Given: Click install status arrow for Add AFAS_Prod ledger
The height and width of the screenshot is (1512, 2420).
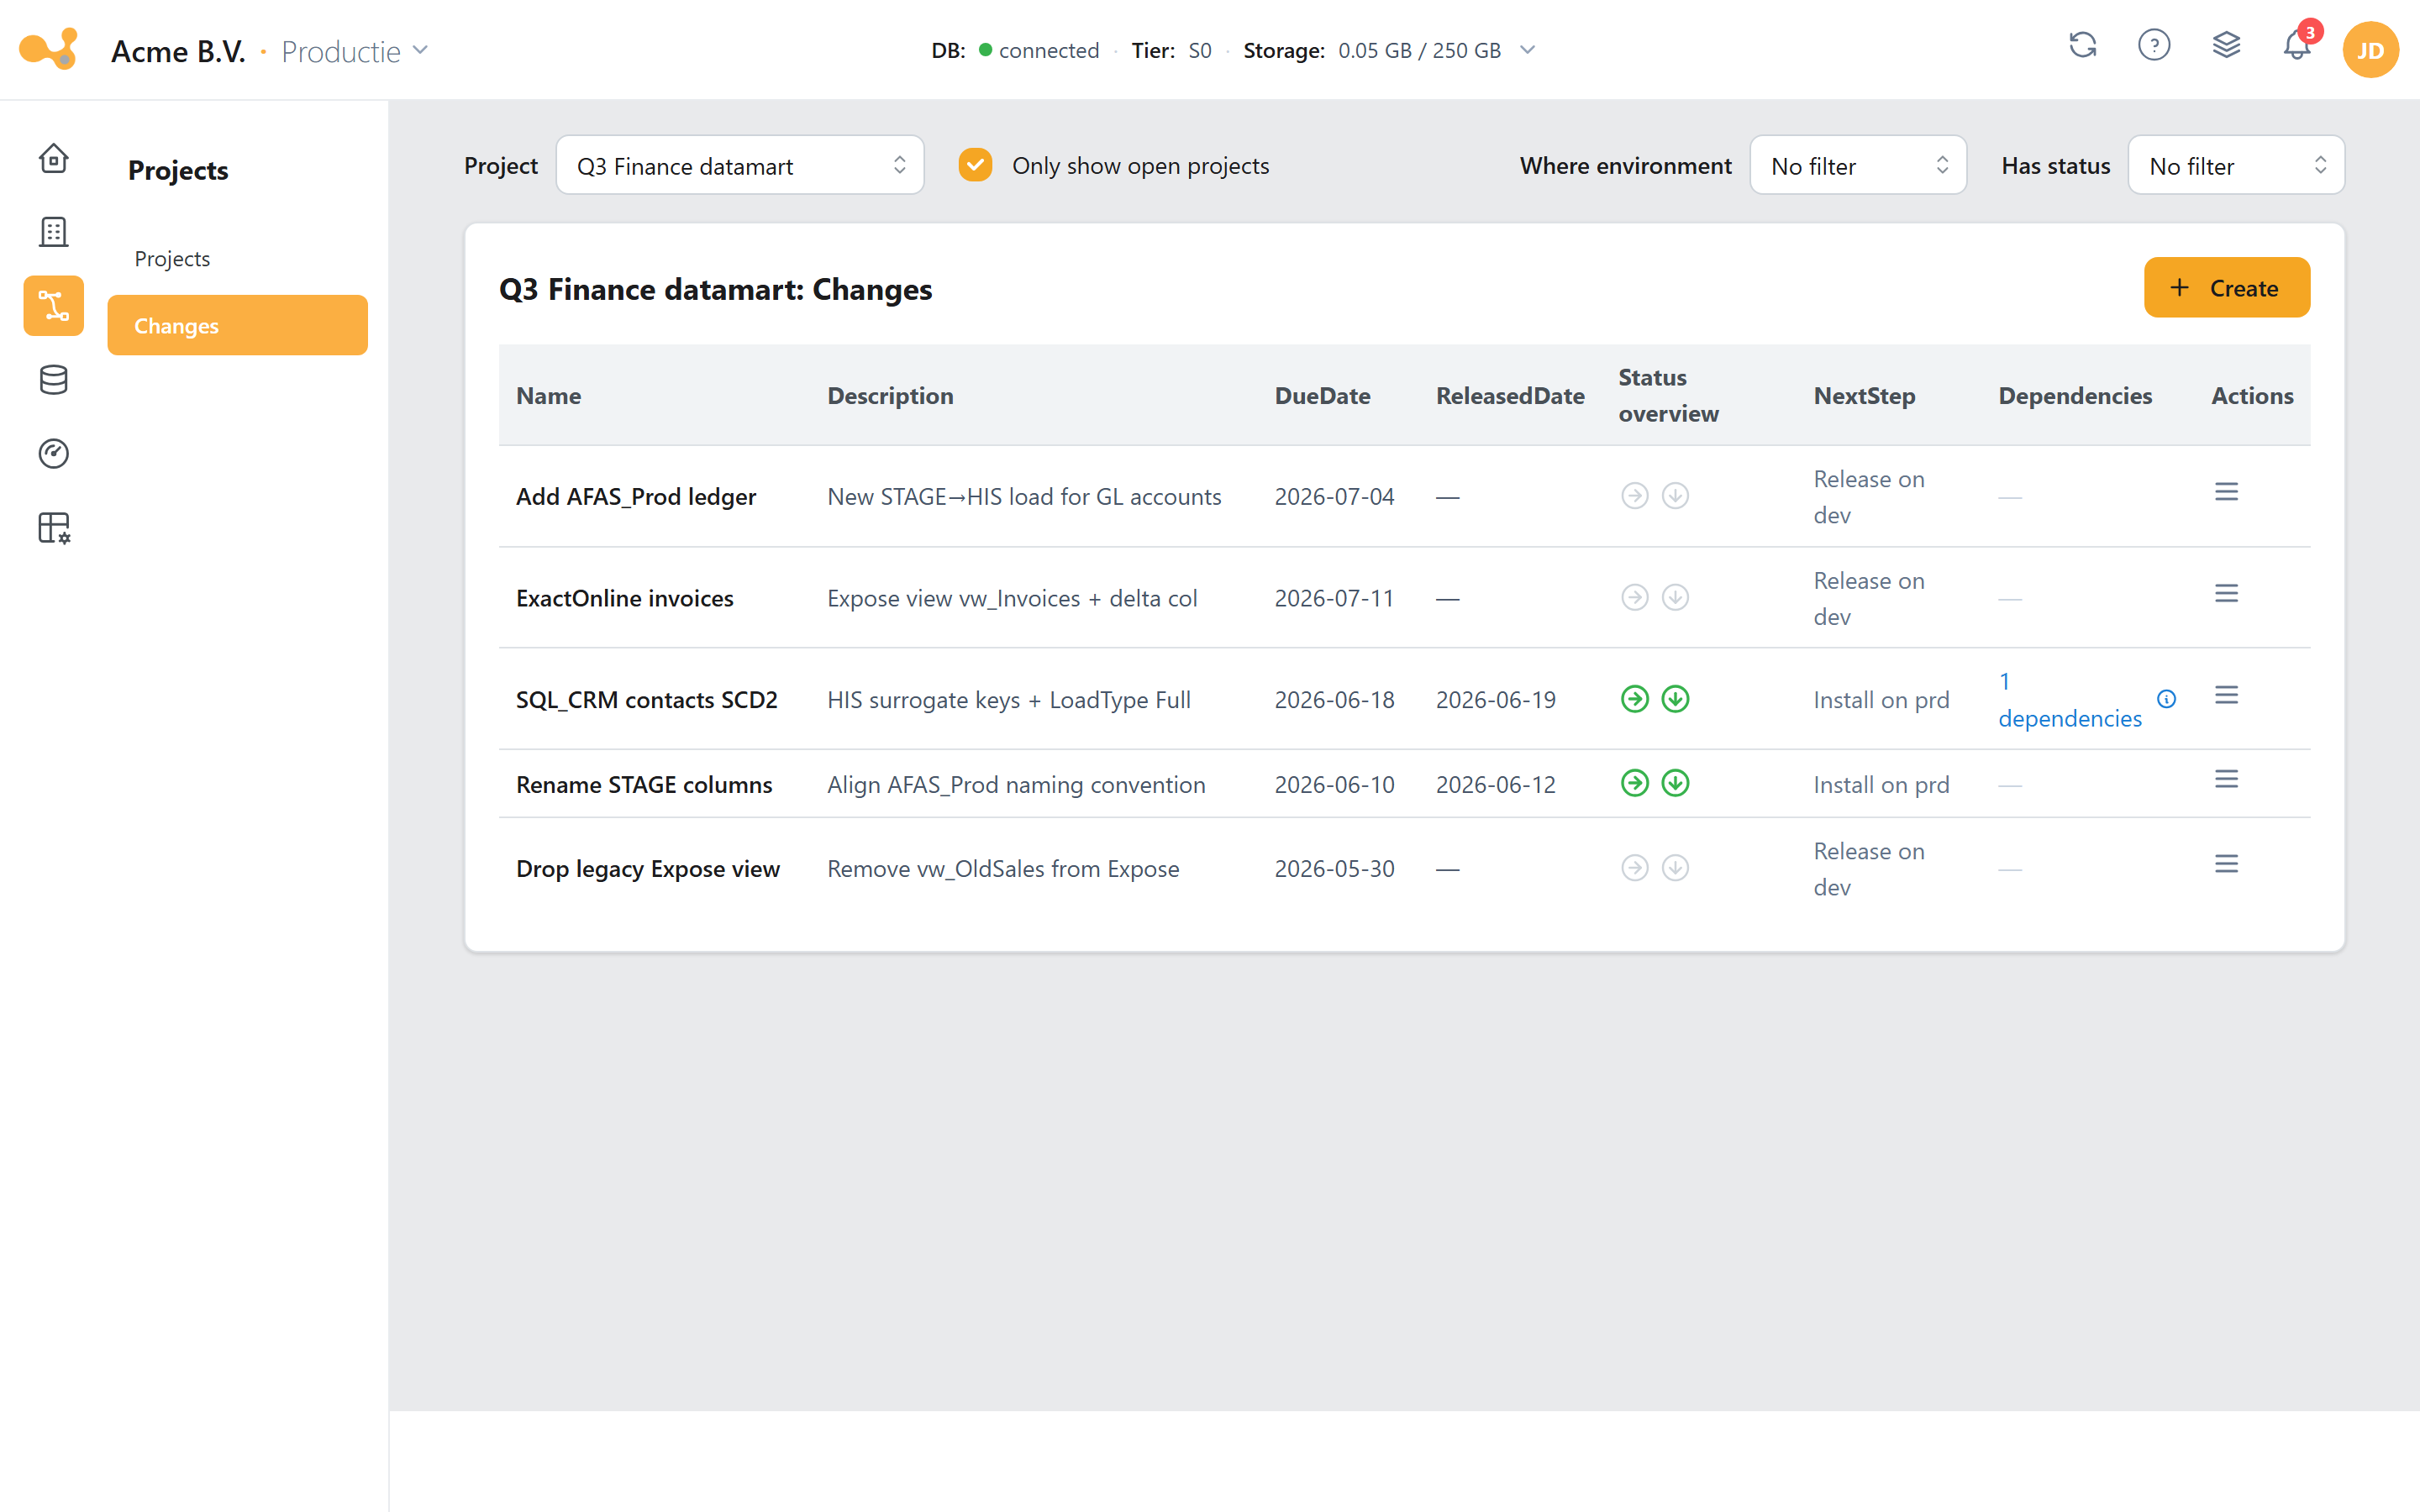Looking at the screenshot, I should (x=1675, y=496).
